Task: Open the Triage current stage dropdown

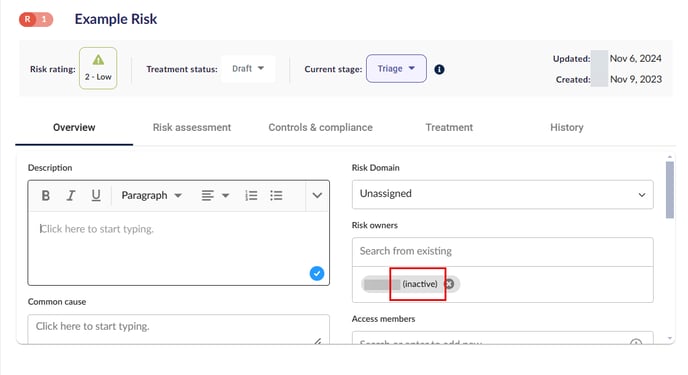Action: [396, 68]
